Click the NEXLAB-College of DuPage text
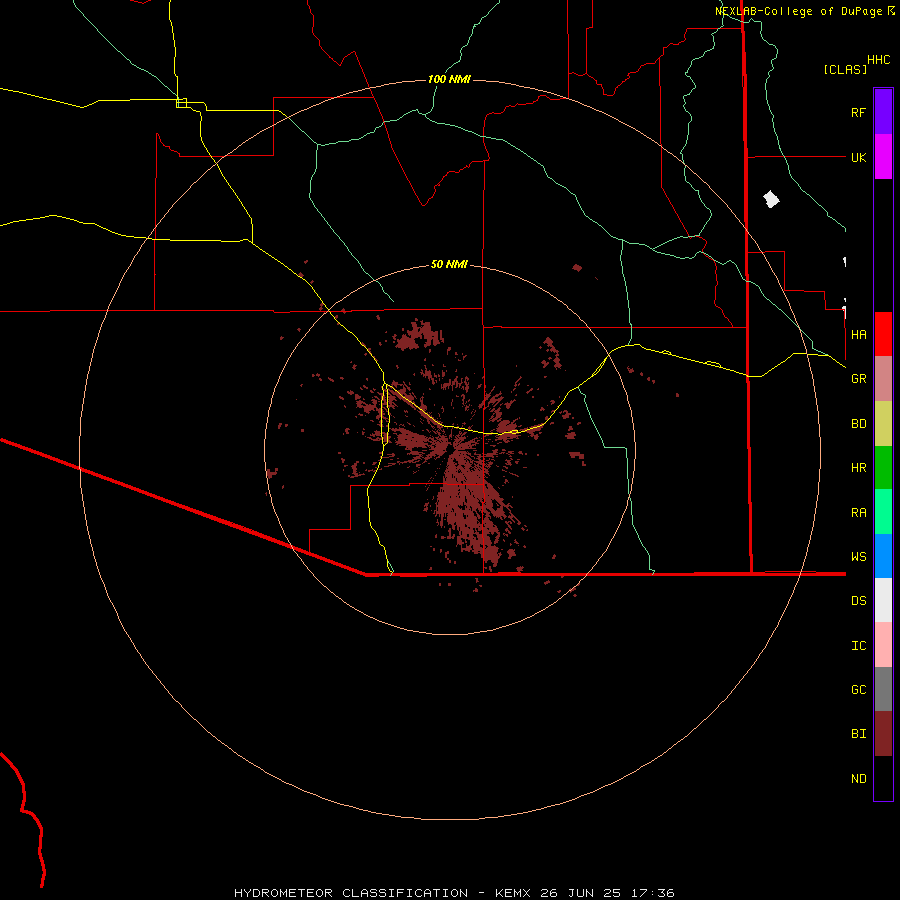 pos(800,11)
